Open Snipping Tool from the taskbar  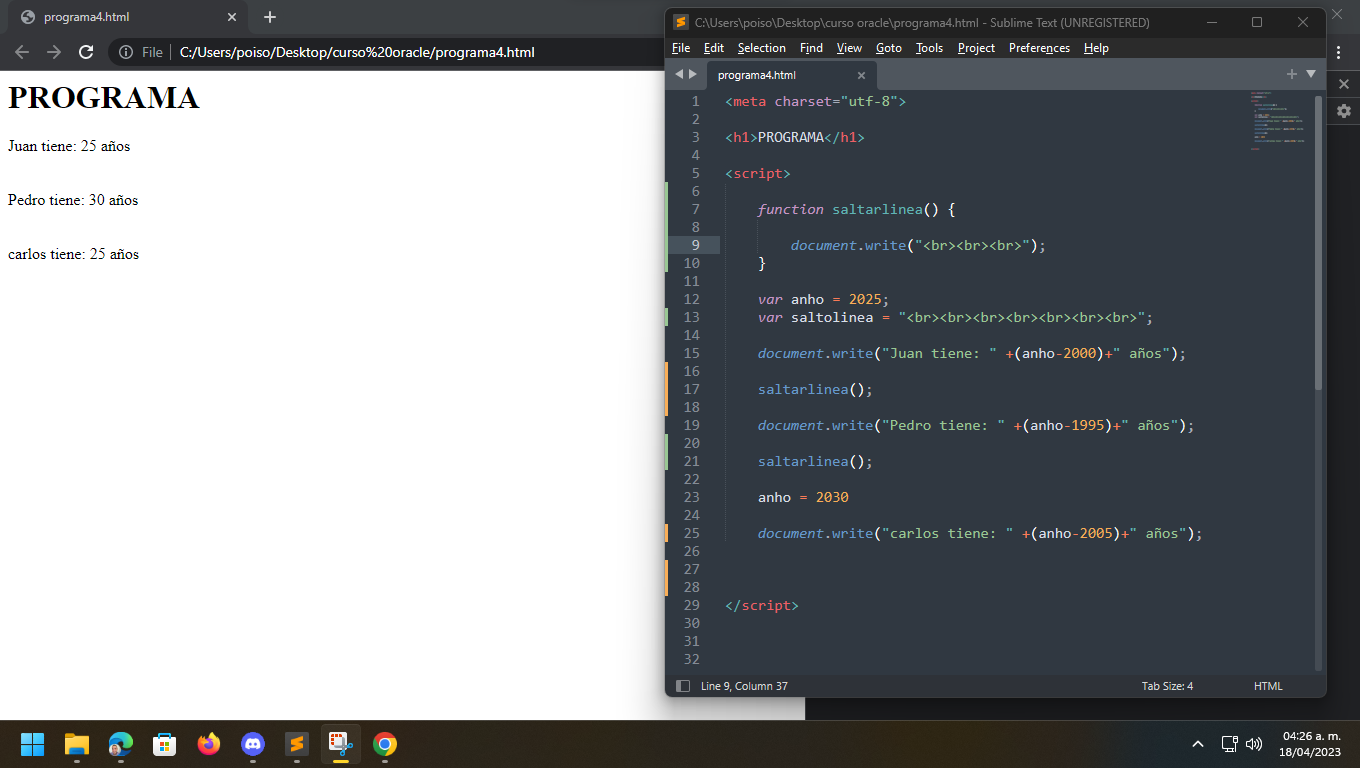(x=341, y=744)
